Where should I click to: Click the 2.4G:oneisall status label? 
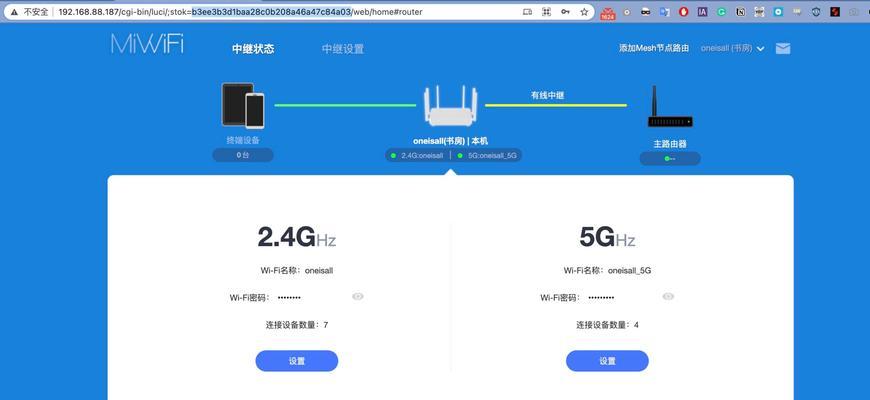tap(417, 156)
